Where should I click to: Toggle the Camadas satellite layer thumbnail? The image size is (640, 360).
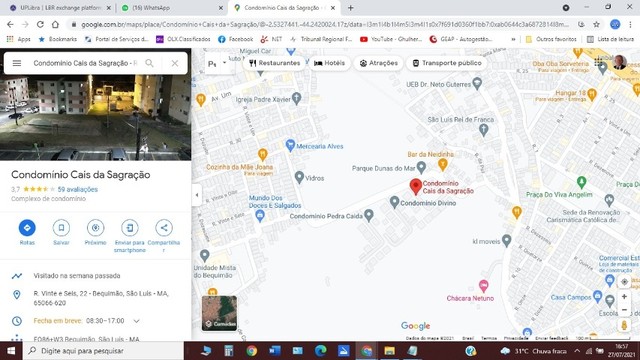[219, 313]
